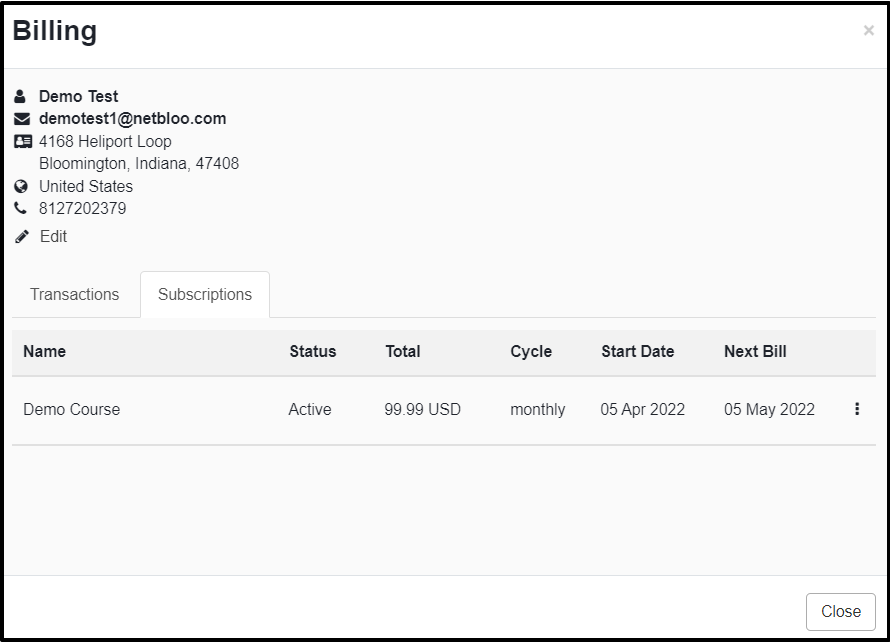Click the Next Bill column header
This screenshot has height=642, width=890.
(755, 351)
